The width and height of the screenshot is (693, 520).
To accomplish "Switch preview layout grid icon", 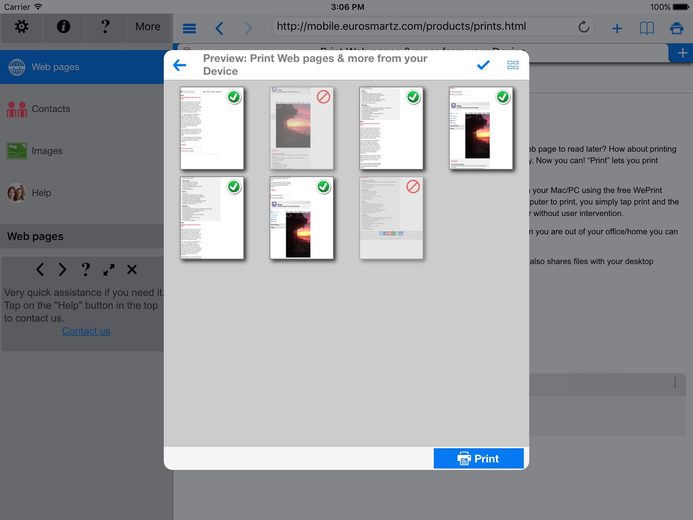I will [x=513, y=65].
